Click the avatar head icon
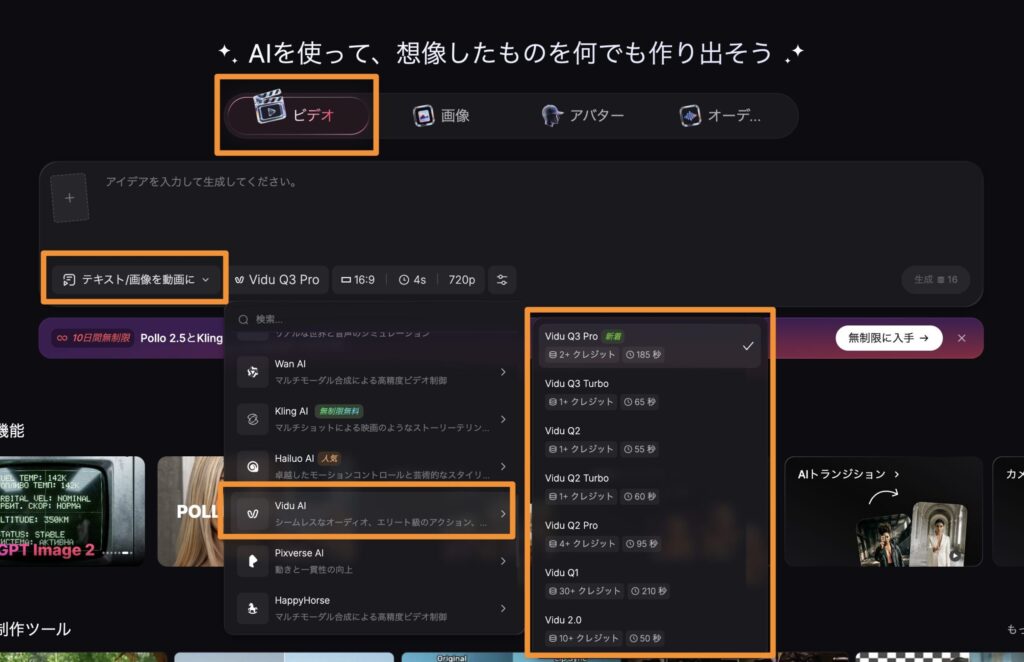 (x=552, y=116)
